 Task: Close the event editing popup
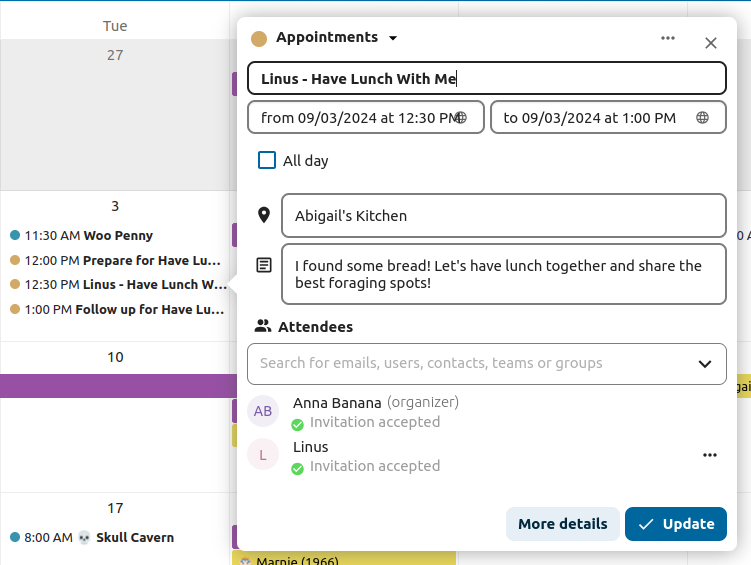point(711,43)
